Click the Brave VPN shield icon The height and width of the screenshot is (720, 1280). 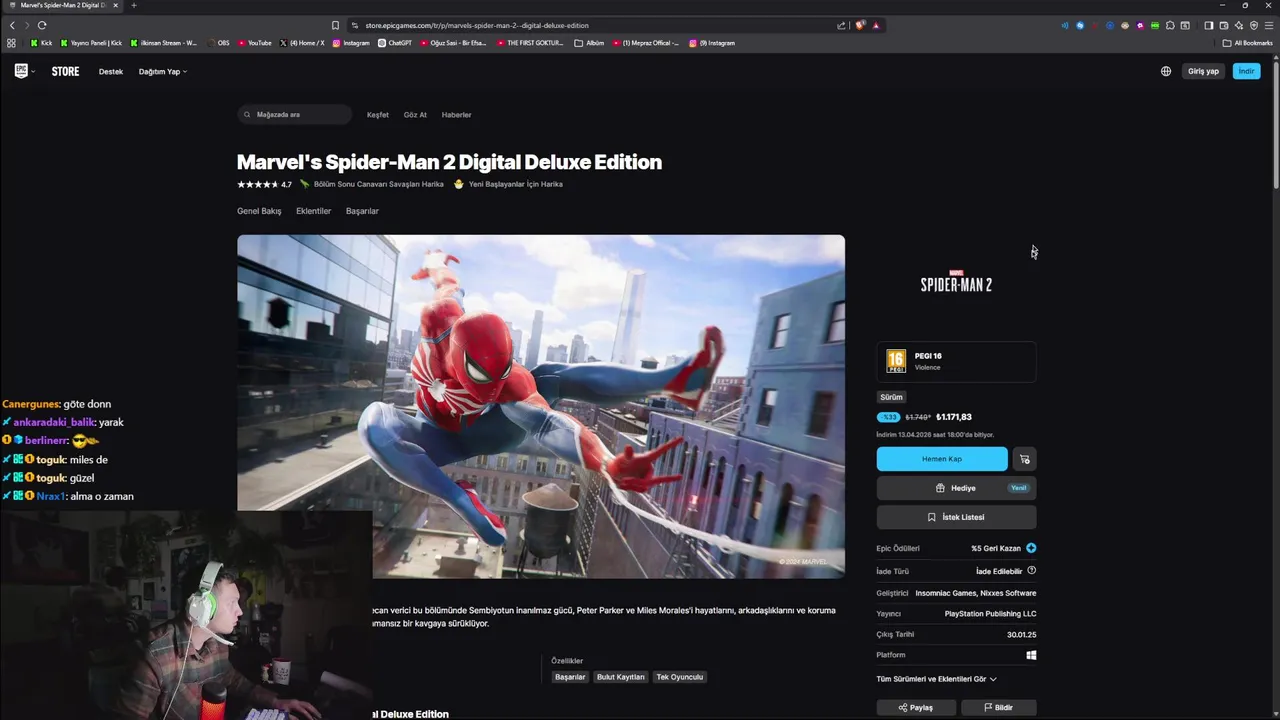point(1254,25)
